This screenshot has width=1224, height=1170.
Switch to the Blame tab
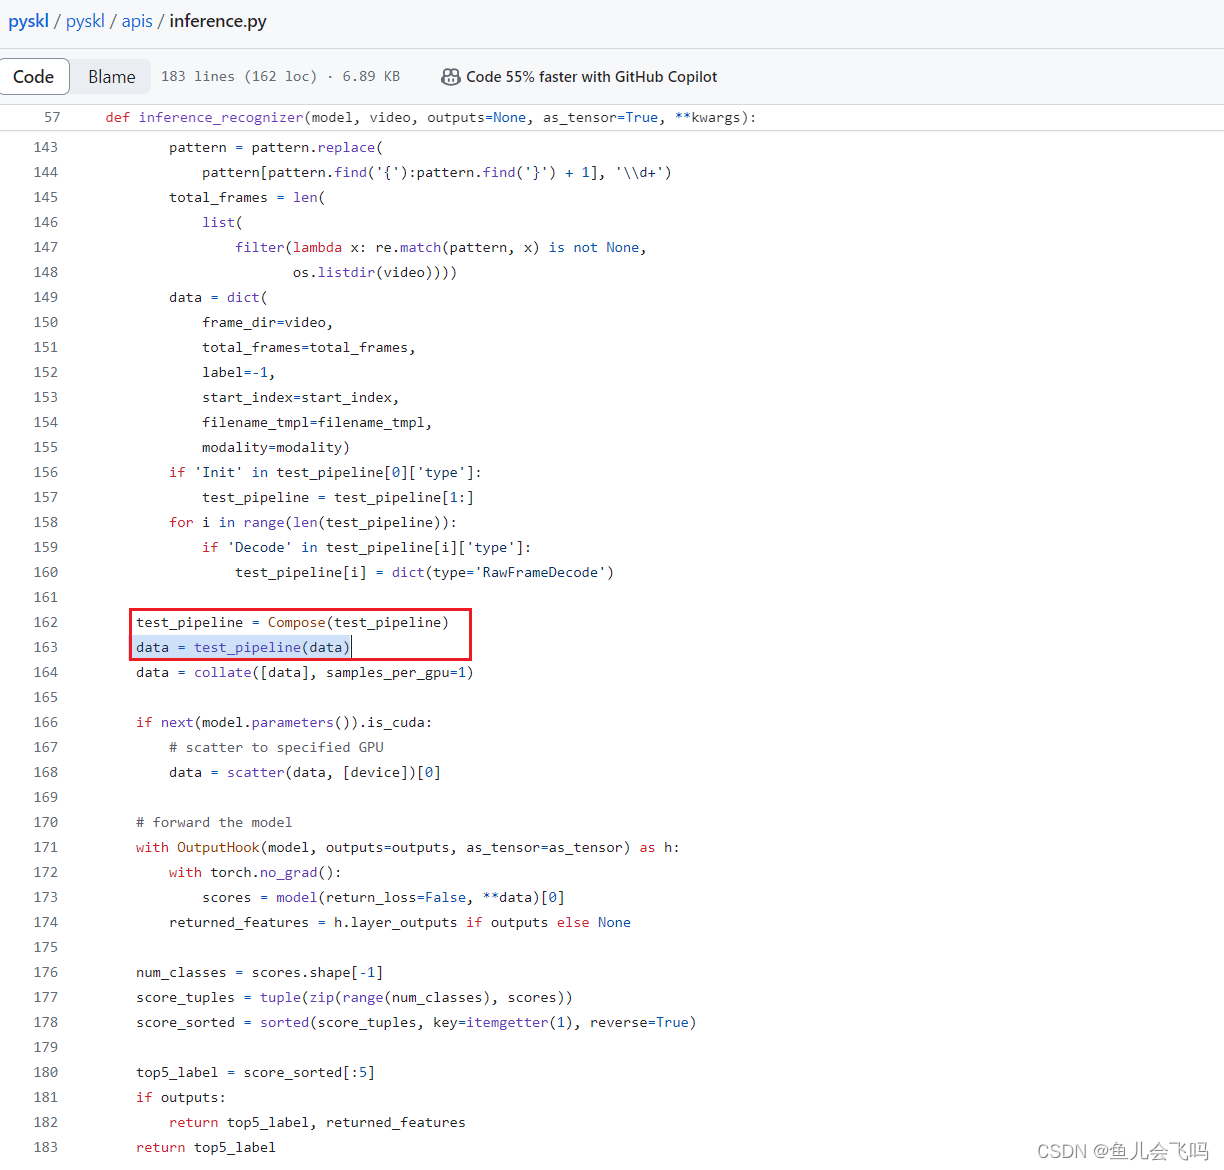pos(111,76)
